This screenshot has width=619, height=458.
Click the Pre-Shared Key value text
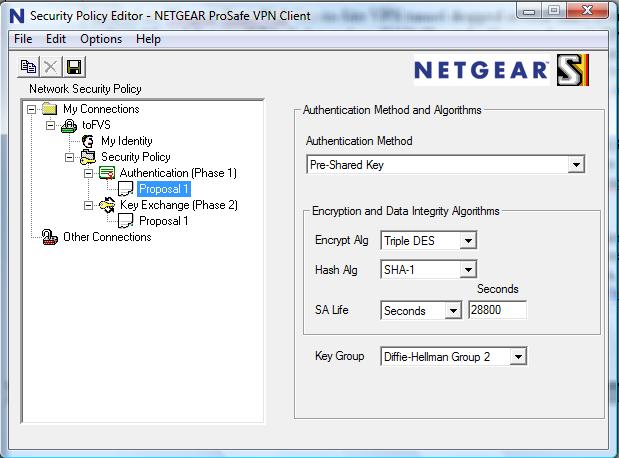point(347,165)
